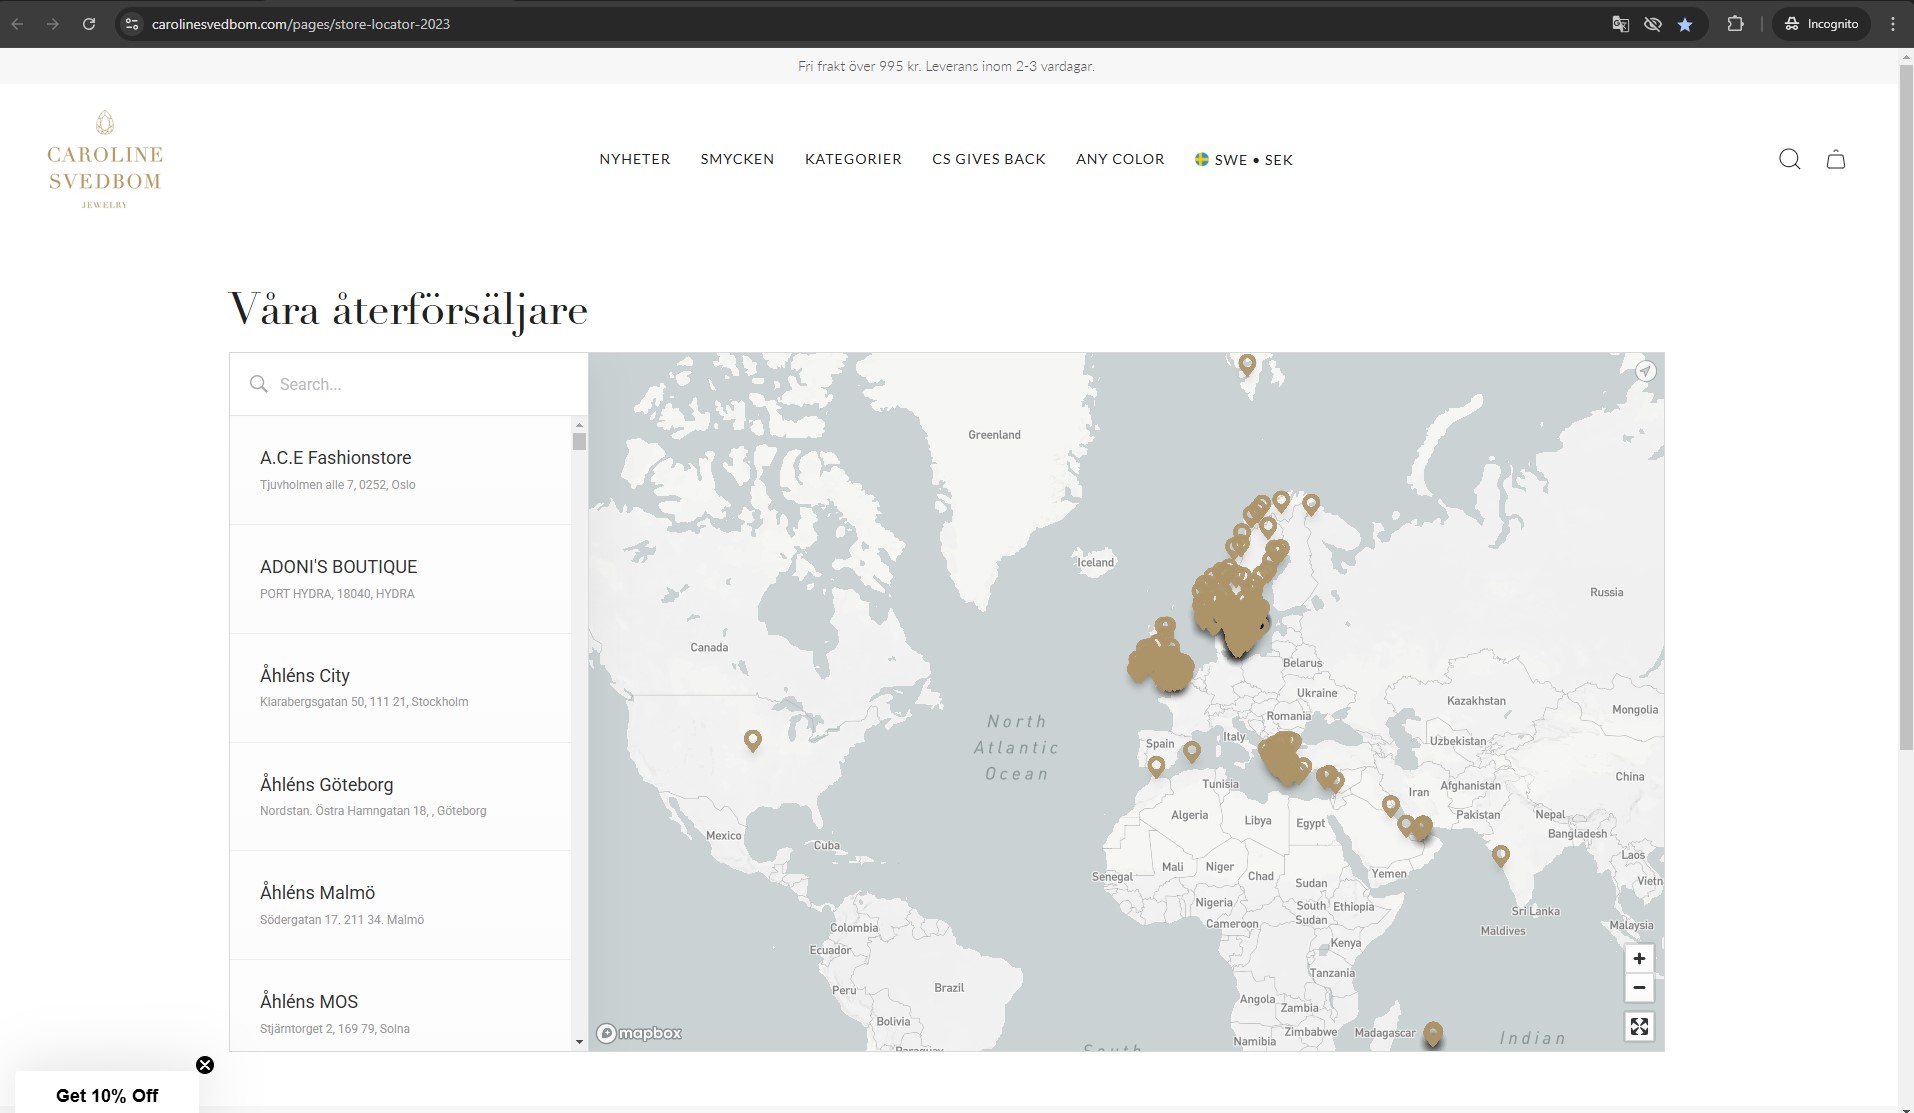Zoom out the map with minus button
This screenshot has height=1113, width=1914.
click(1639, 988)
